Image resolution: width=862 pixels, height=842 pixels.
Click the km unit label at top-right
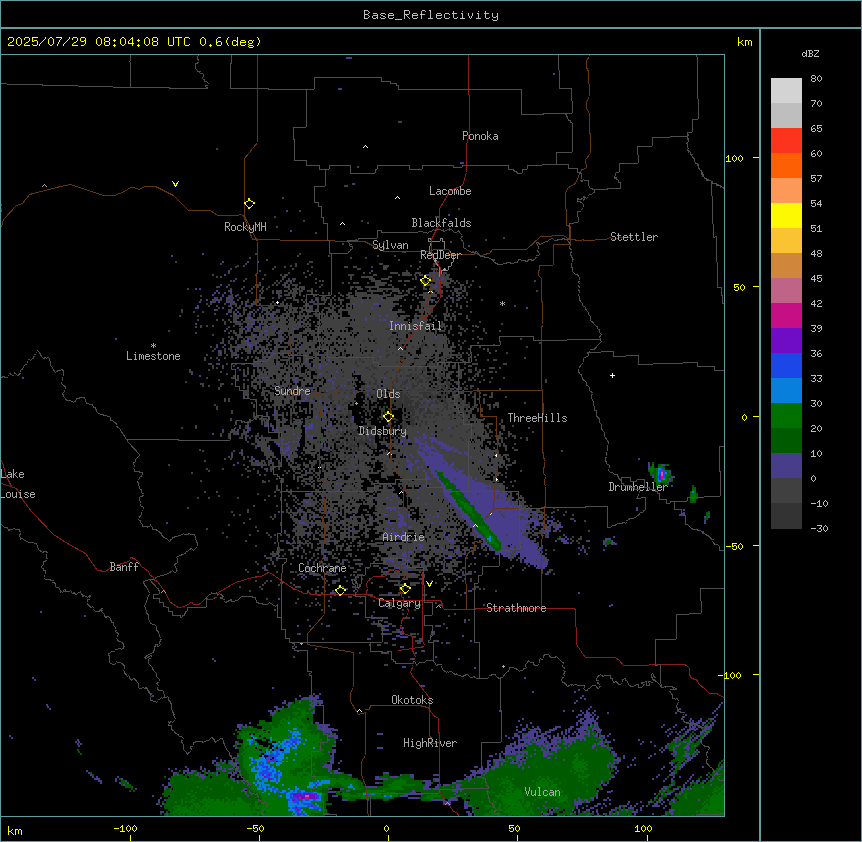pos(745,42)
